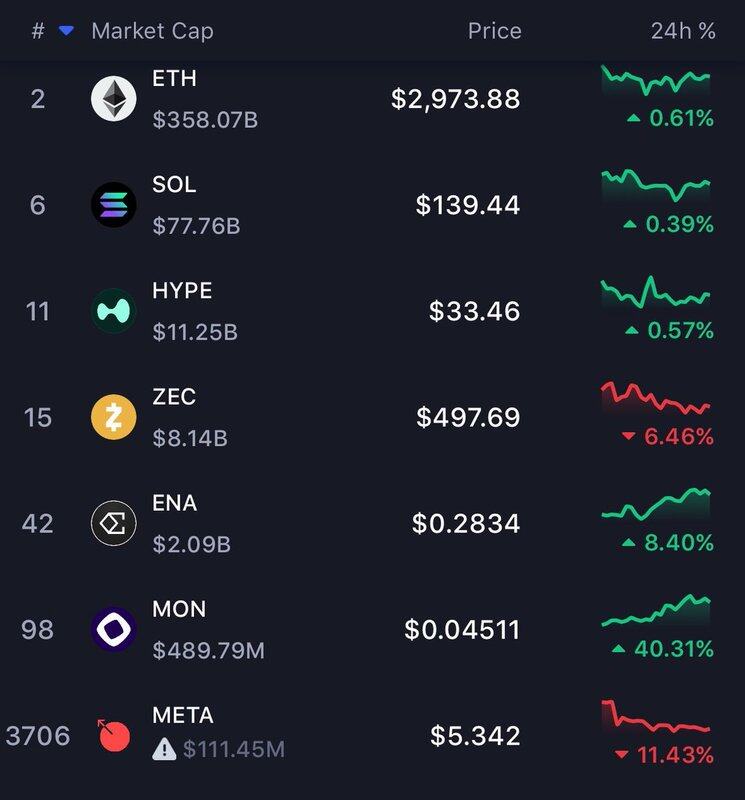This screenshot has height=800, width=745.
Task: Open the MON 24h sparkline chart
Action: click(656, 610)
